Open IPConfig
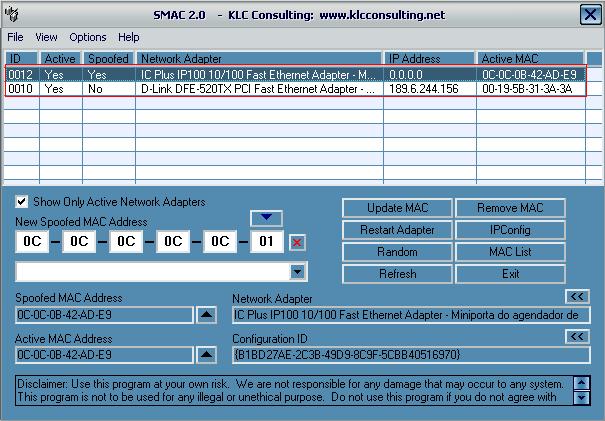Viewport: 605px width, 421px height. tap(510, 230)
